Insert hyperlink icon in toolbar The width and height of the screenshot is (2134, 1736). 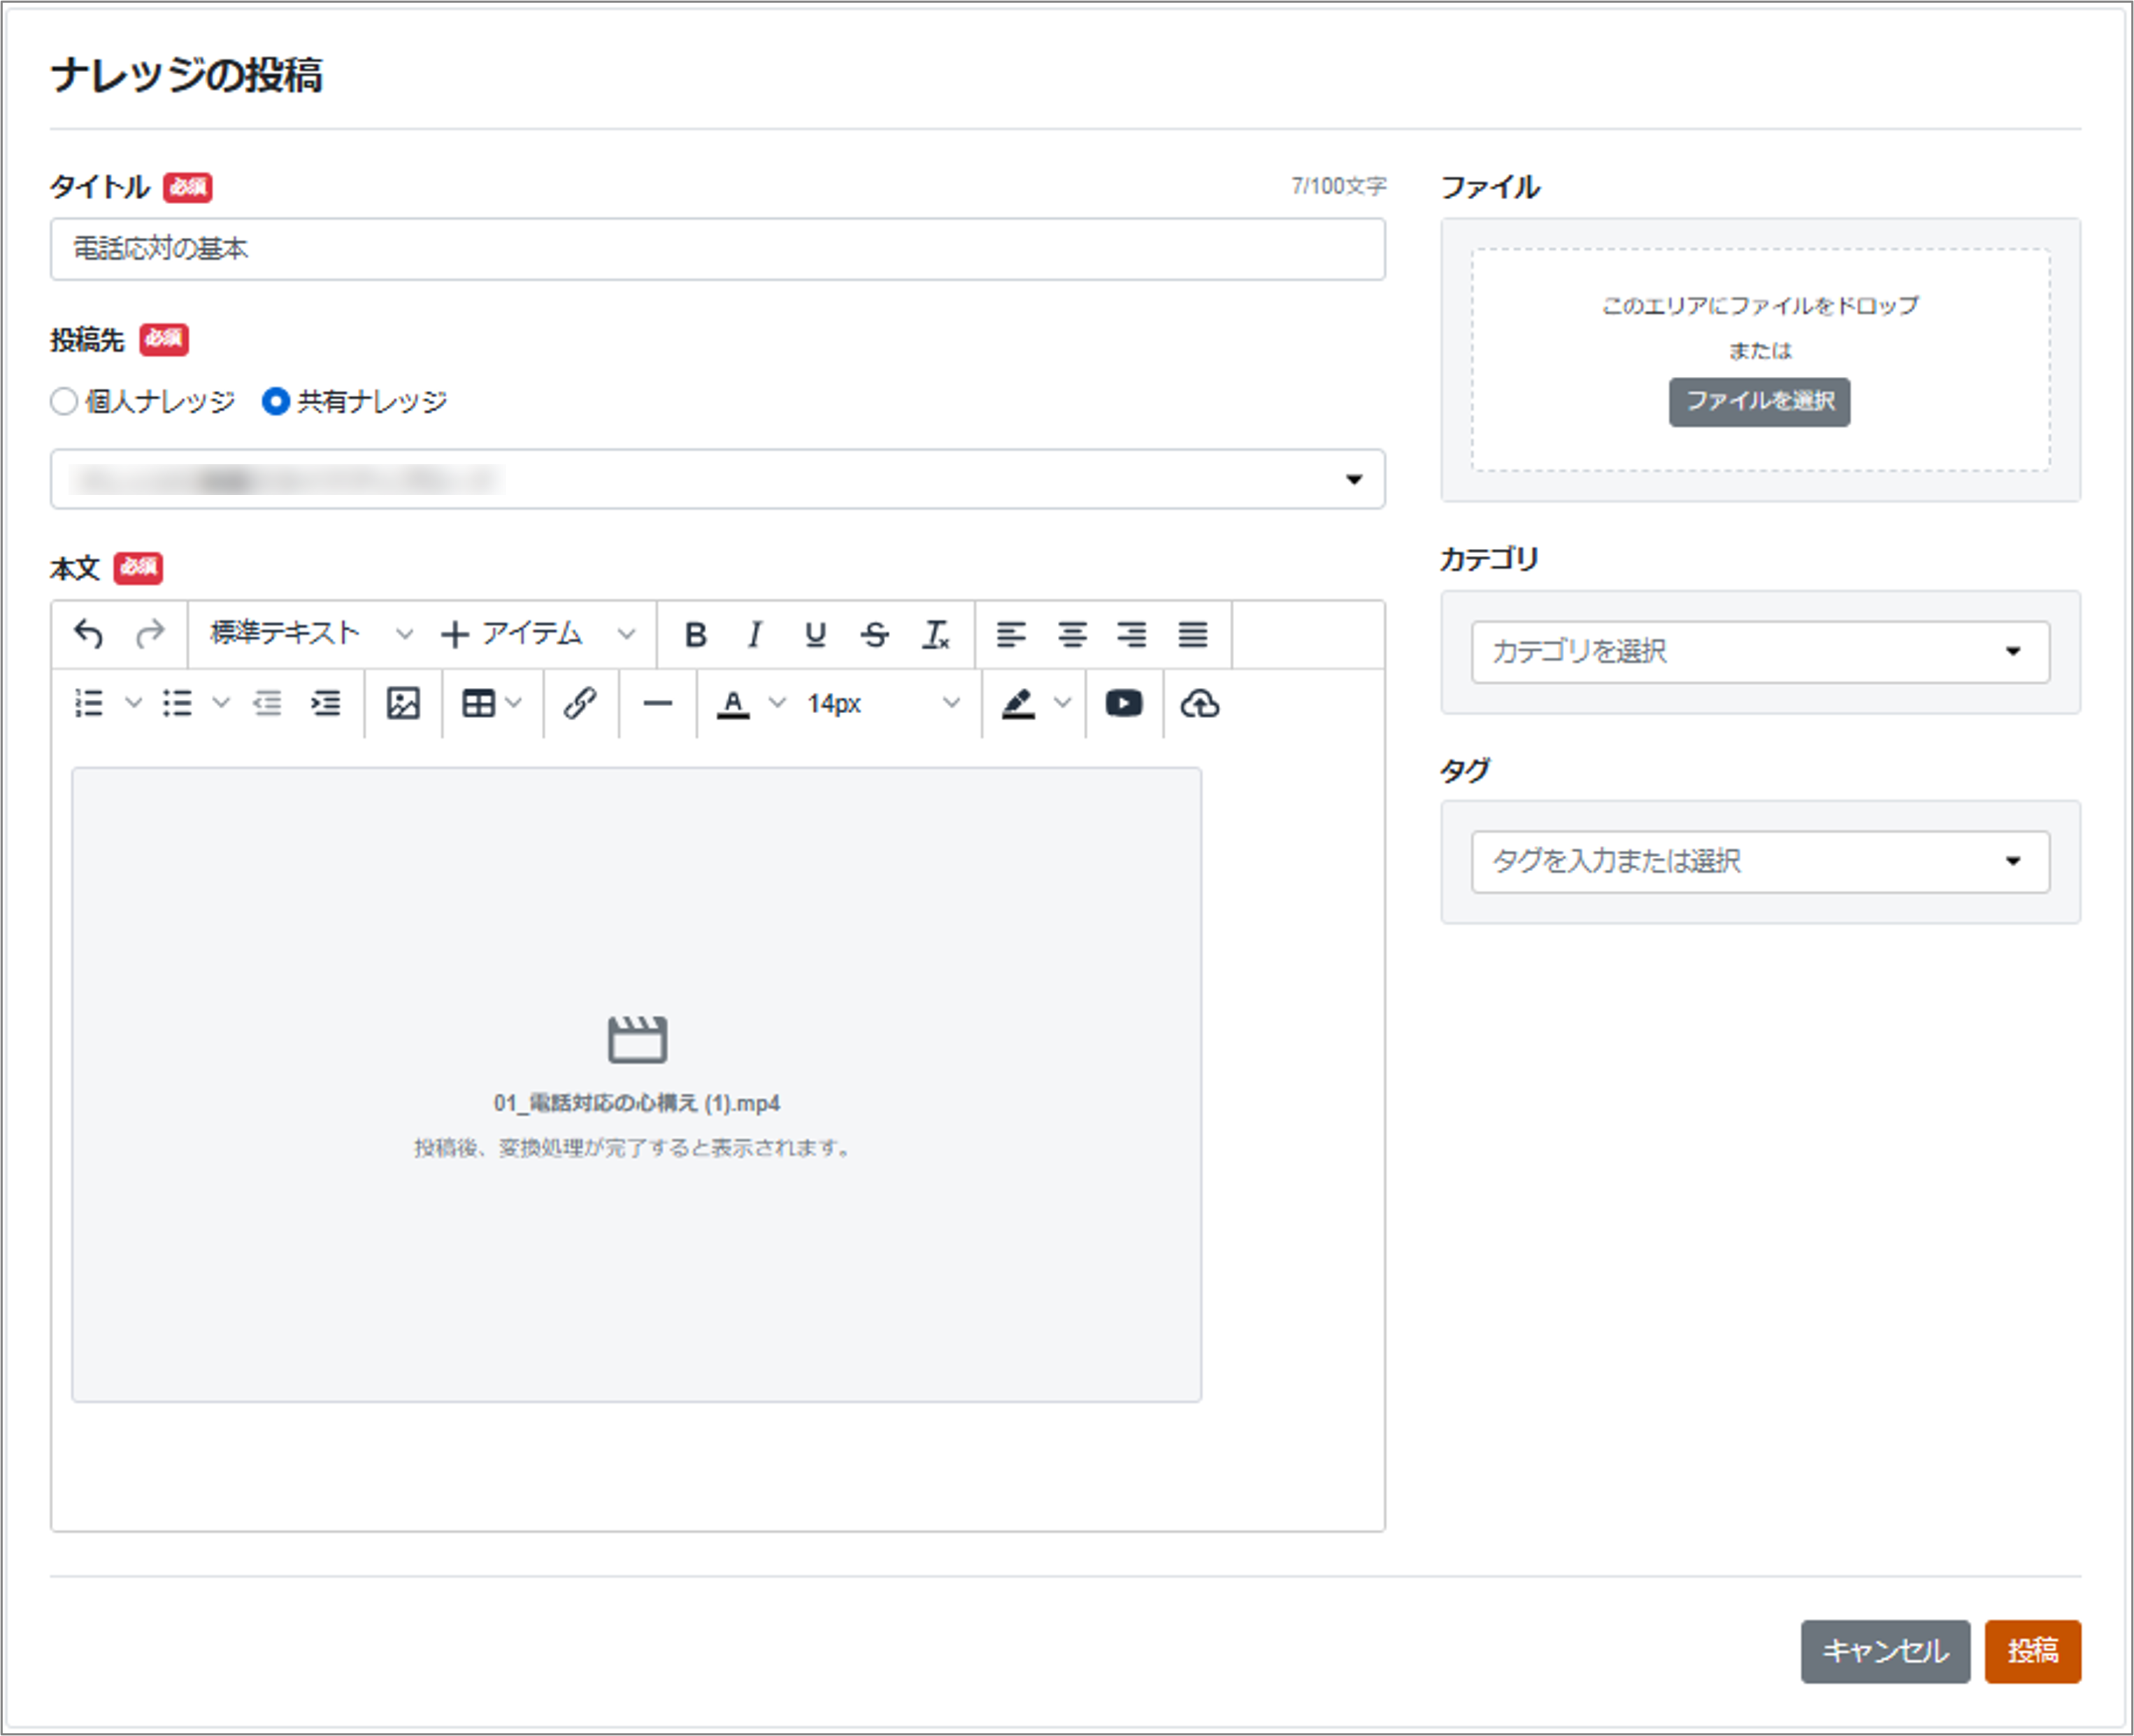coord(580,704)
